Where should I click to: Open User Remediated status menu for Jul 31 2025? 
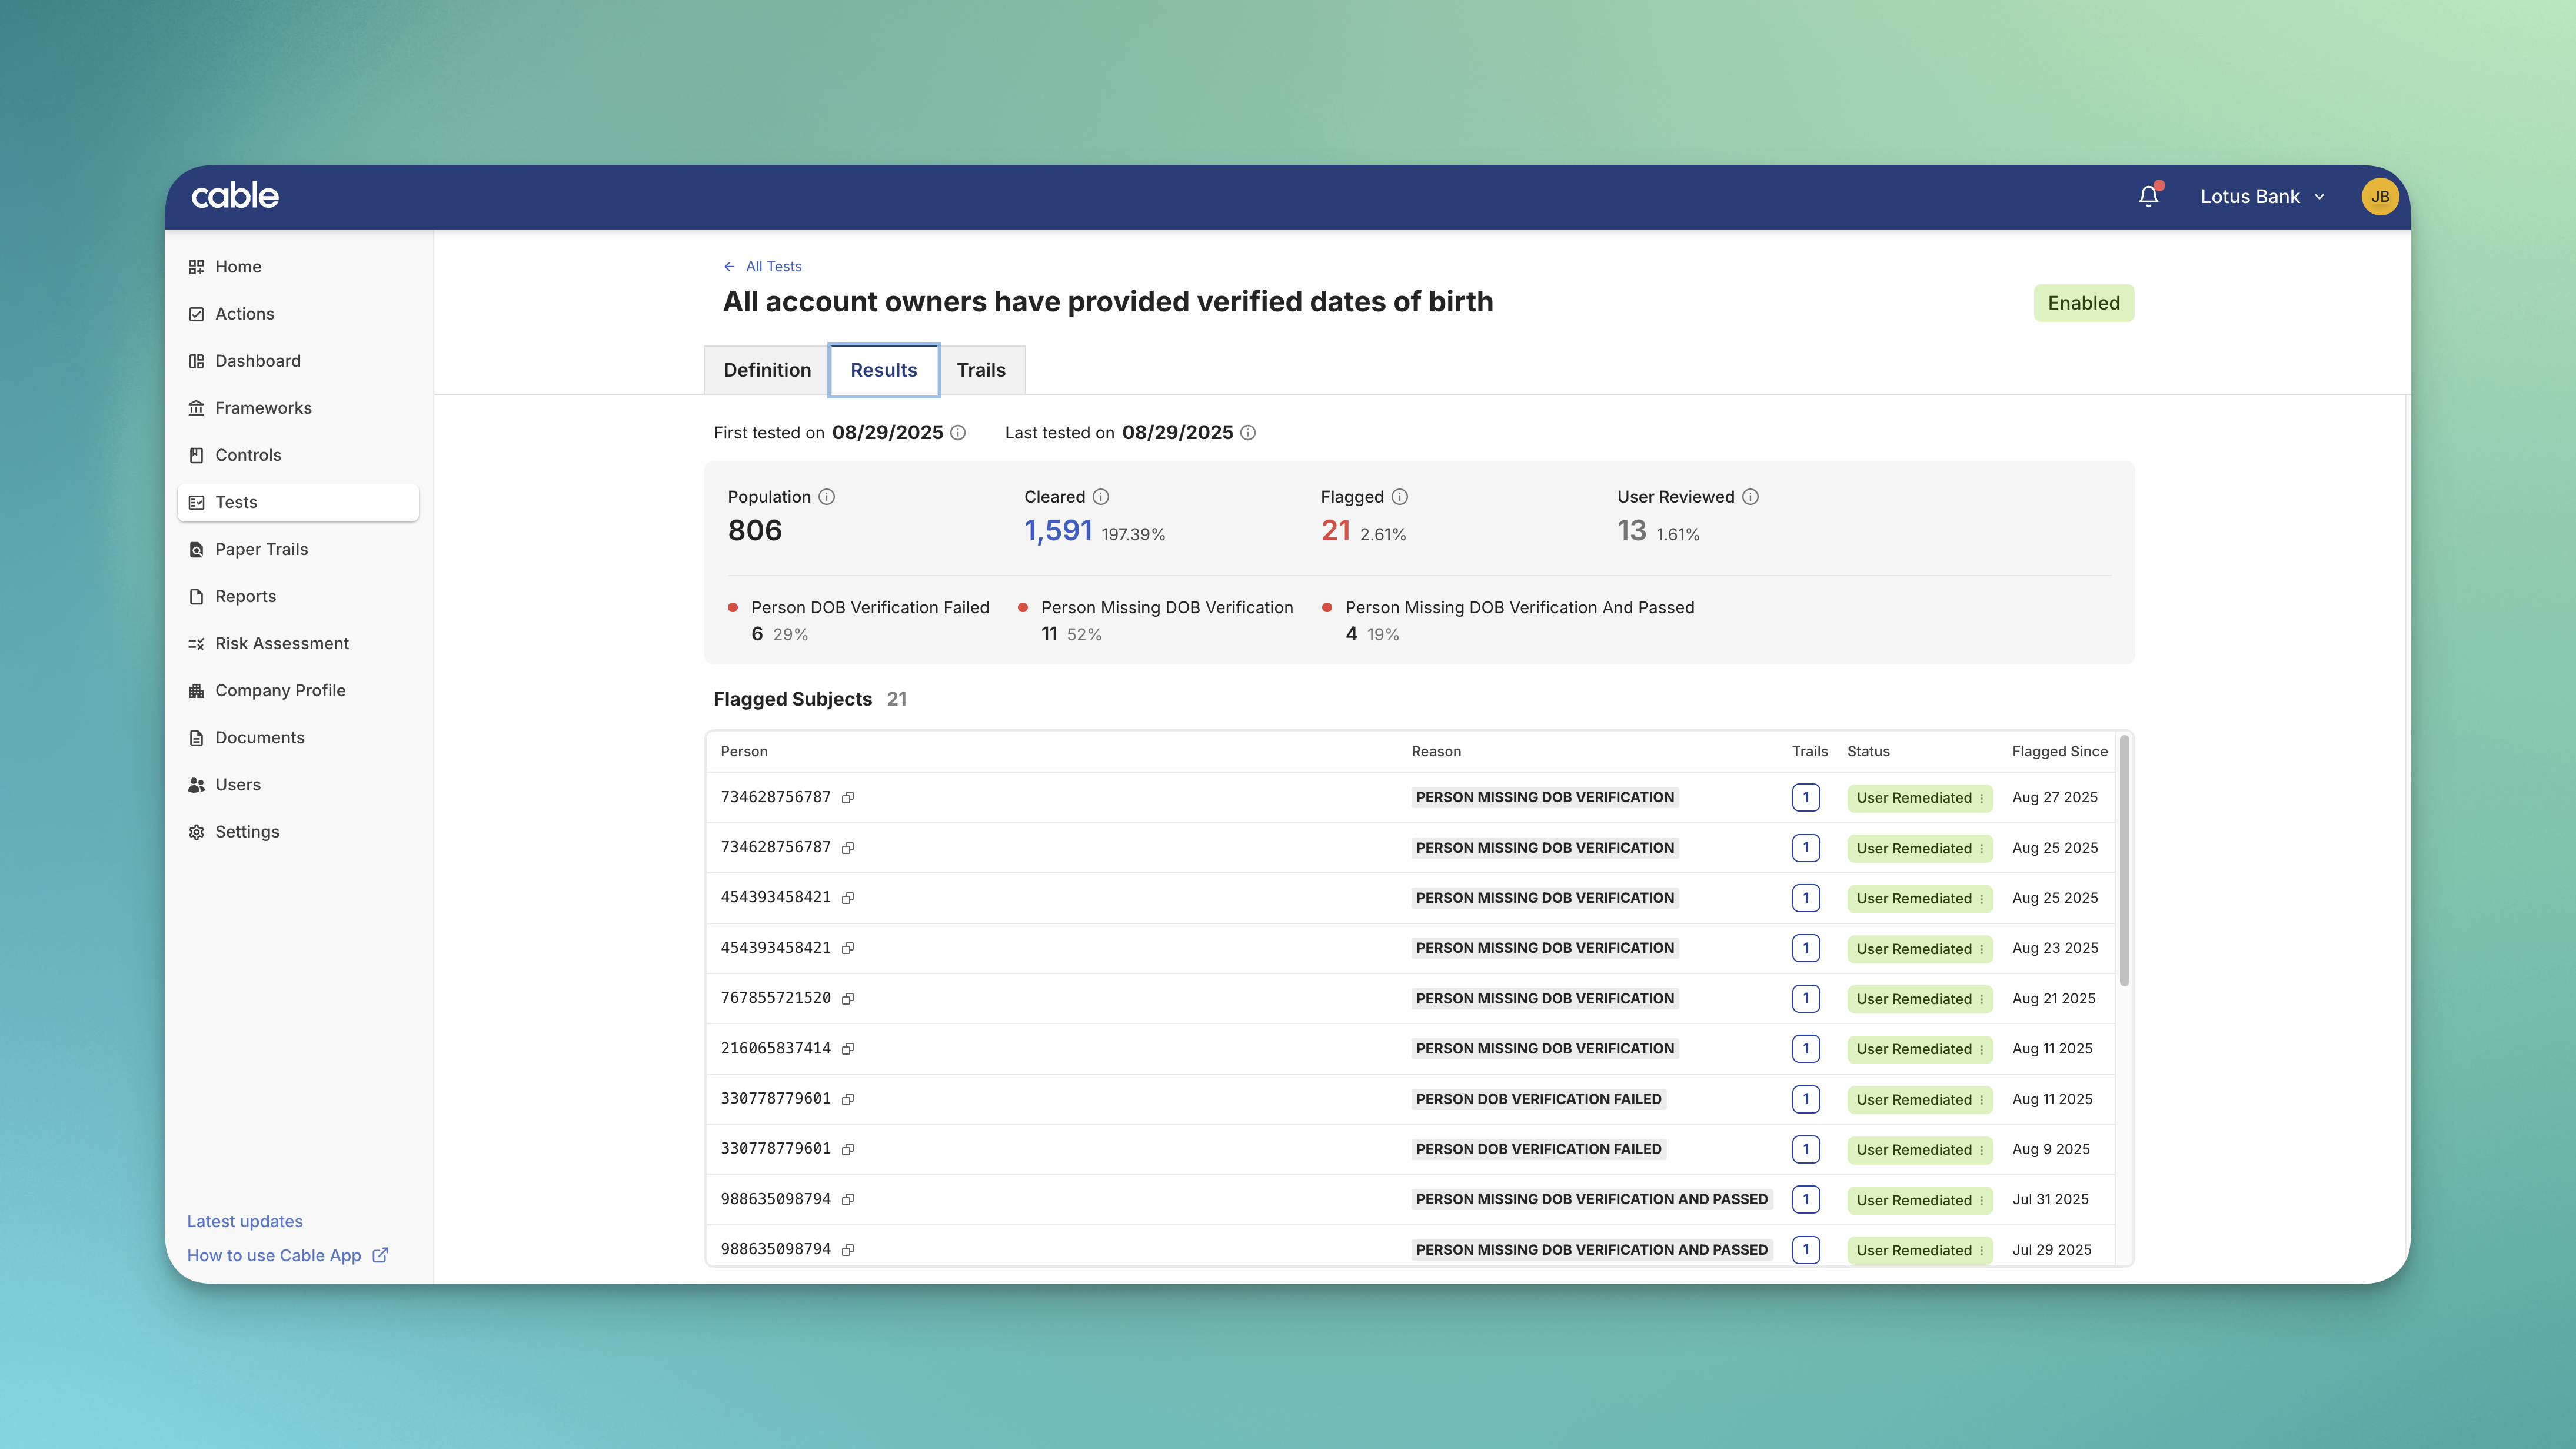[x=1981, y=1200]
